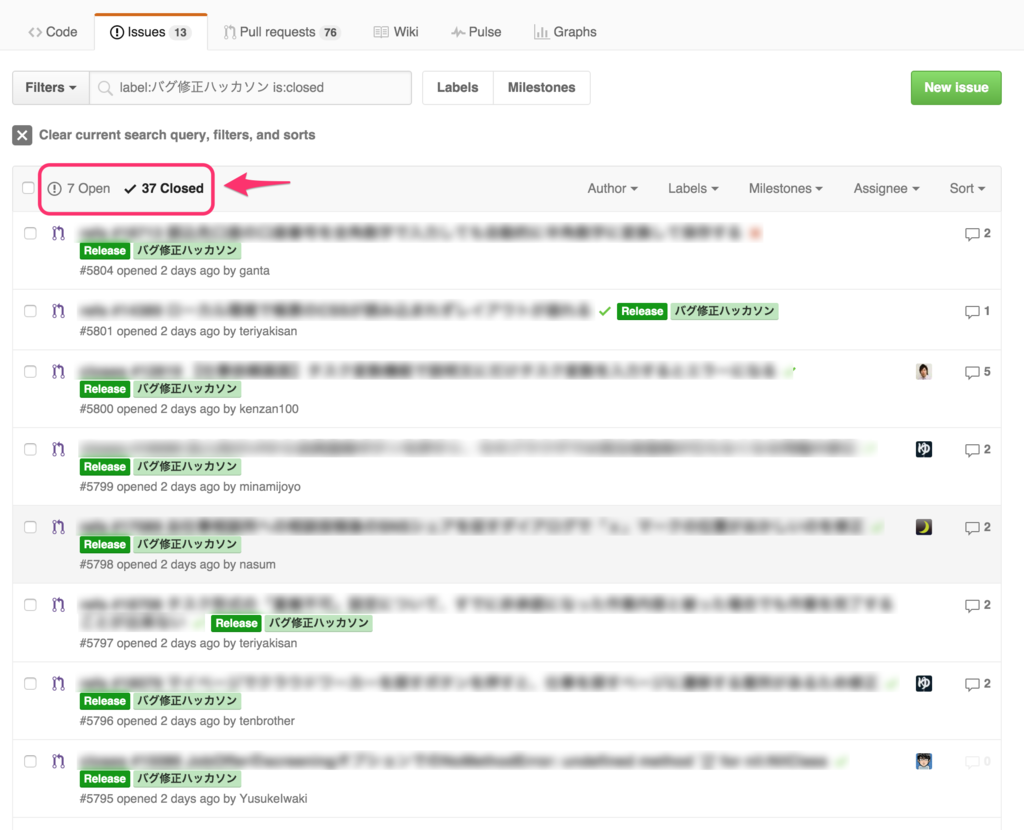1024x830 pixels.
Task: Show the 37 Closed issues
Action: coord(164,189)
